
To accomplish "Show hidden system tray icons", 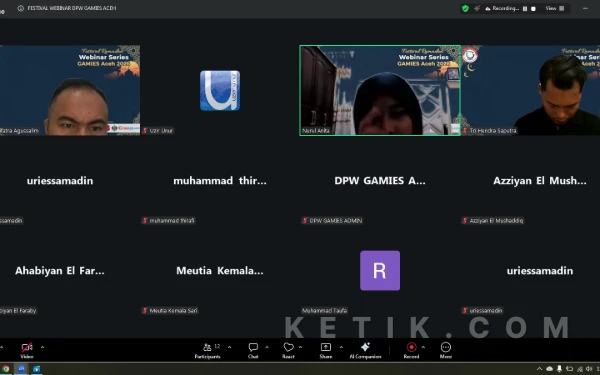I will 539,369.
